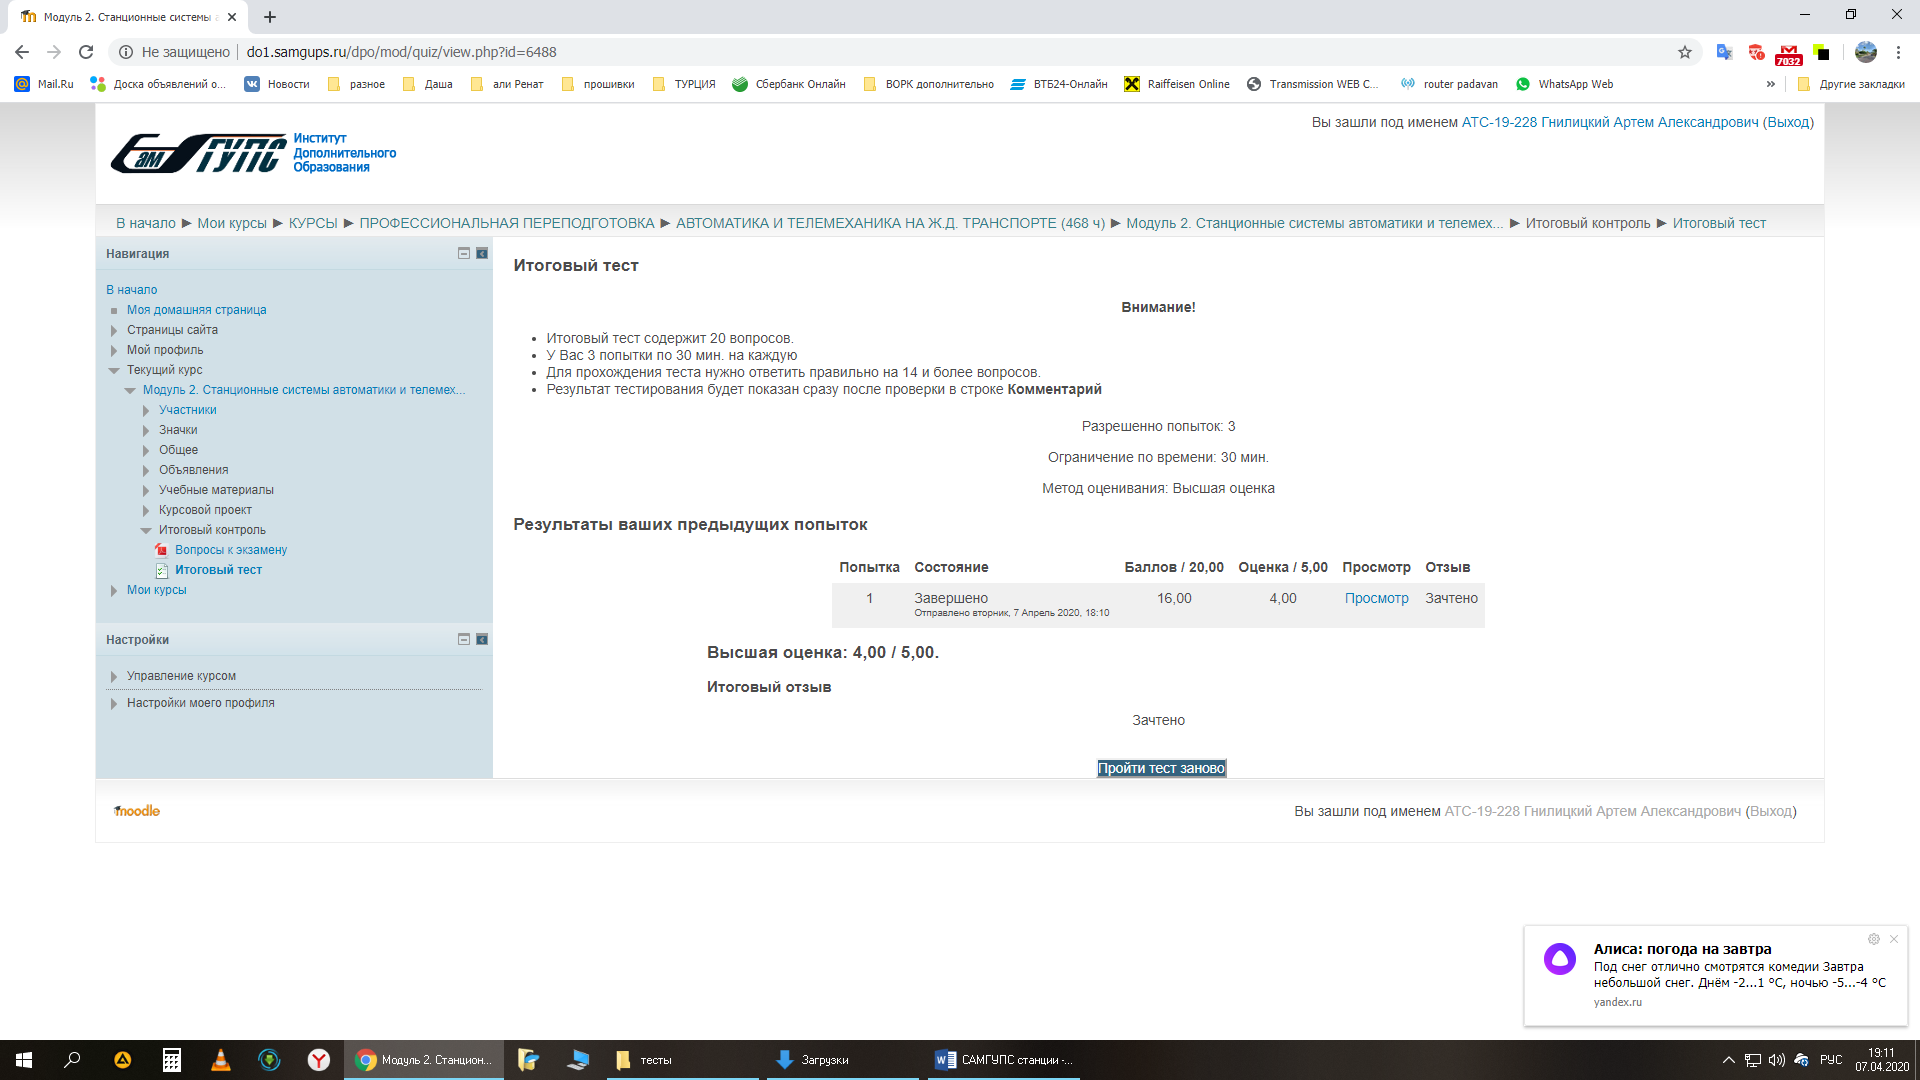
Task: Dismiss the Alisa weather notification
Action: (x=1894, y=939)
